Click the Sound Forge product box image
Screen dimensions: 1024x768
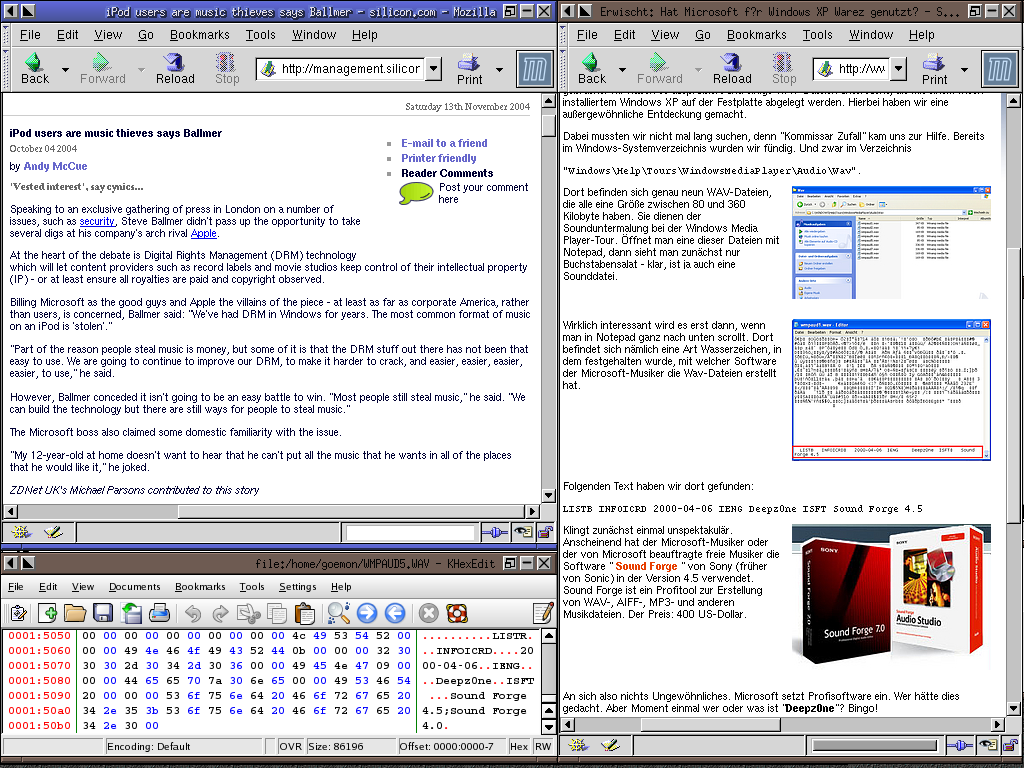click(x=890, y=596)
